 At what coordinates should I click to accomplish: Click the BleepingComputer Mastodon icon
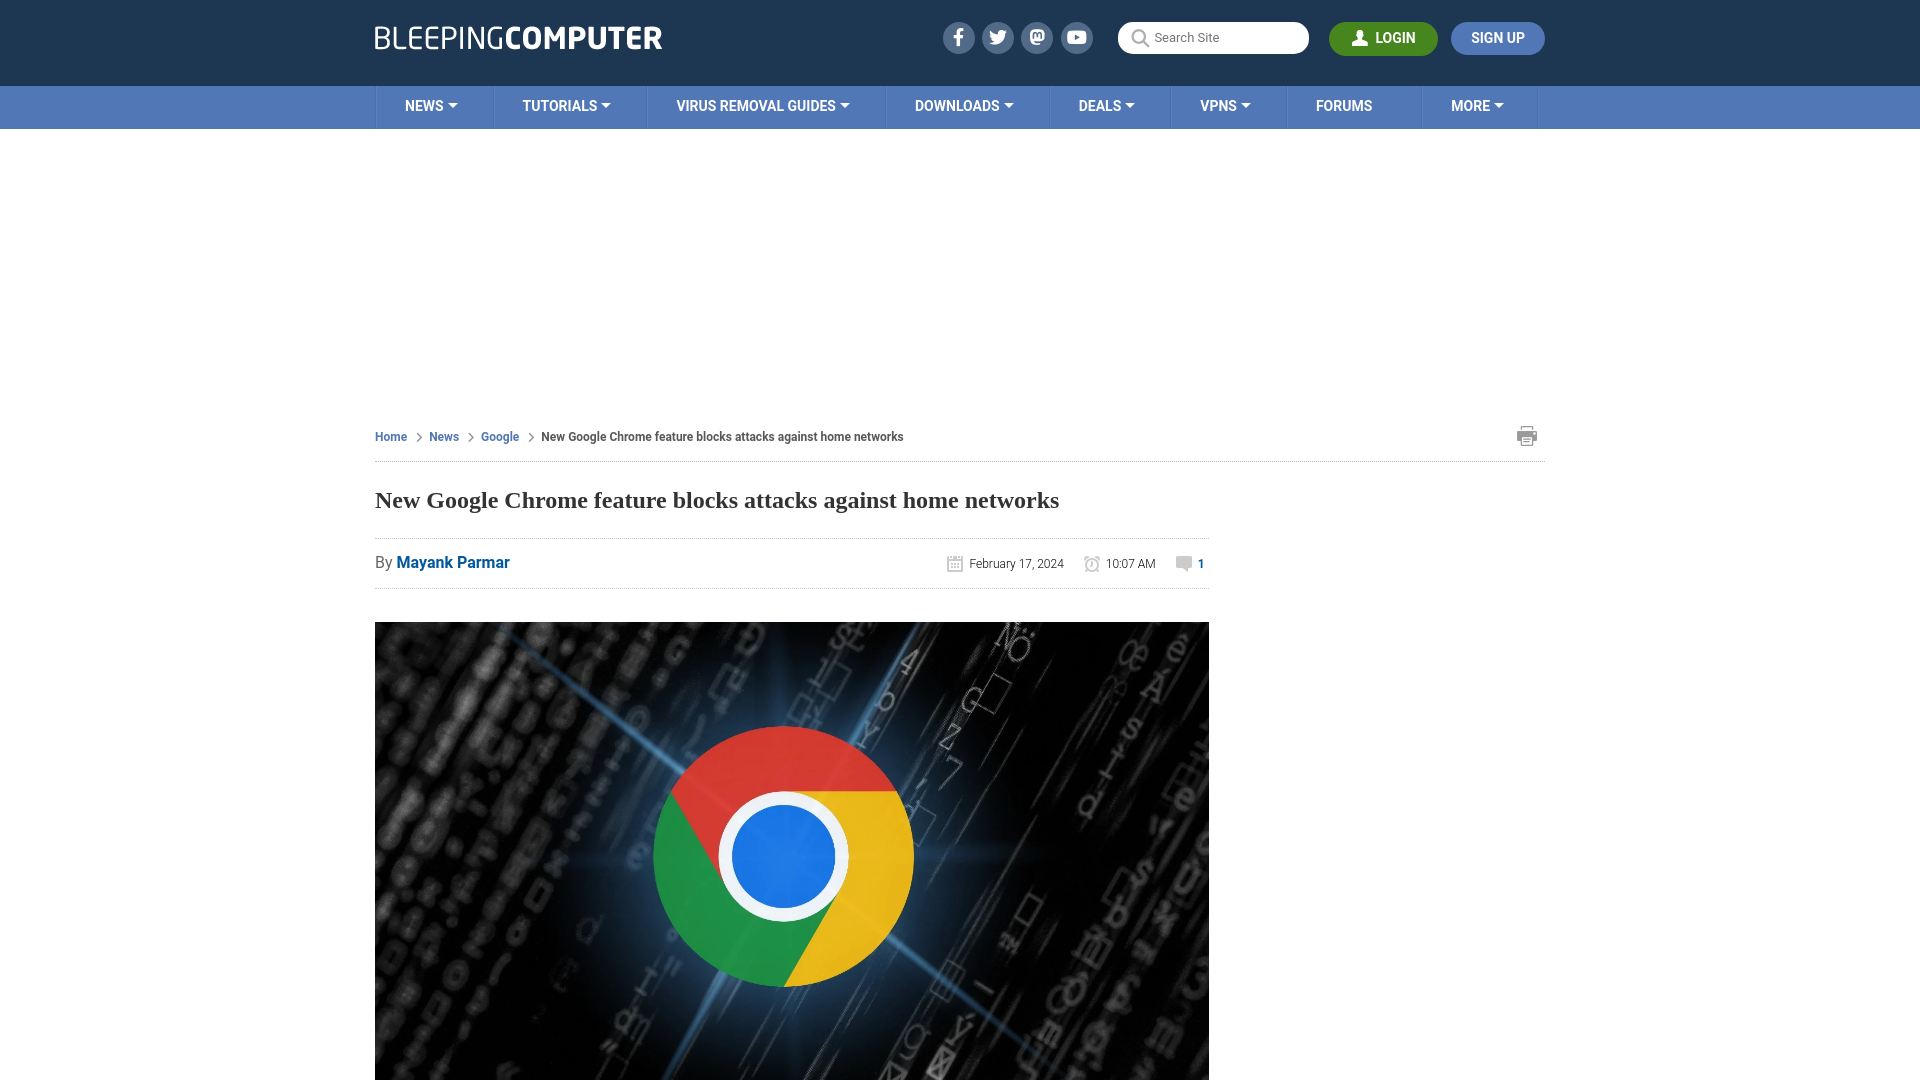(x=1038, y=38)
